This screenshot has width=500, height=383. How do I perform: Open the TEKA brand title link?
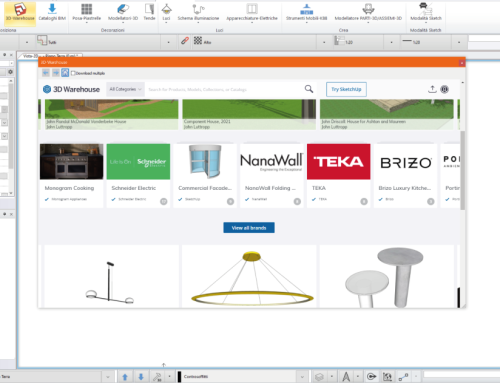(319, 188)
